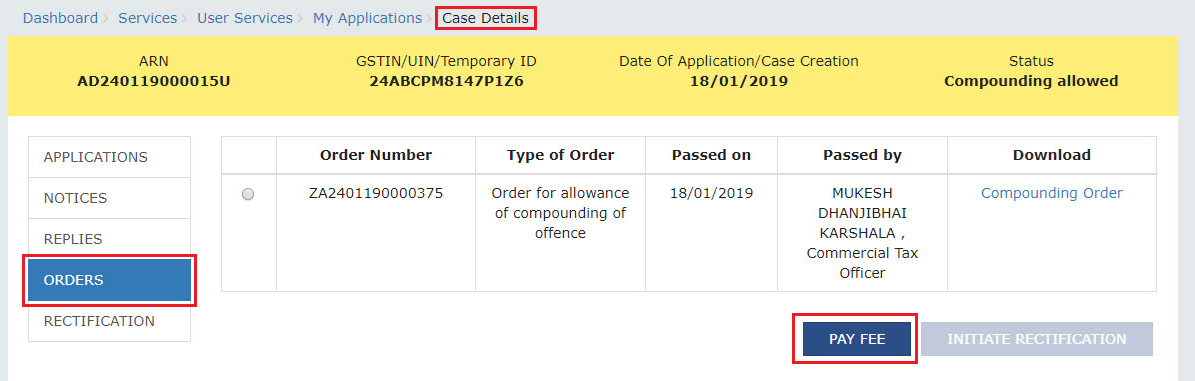Screen dimensions: 1195x381
Task: Download the Compounding Order document
Action: coord(1051,194)
